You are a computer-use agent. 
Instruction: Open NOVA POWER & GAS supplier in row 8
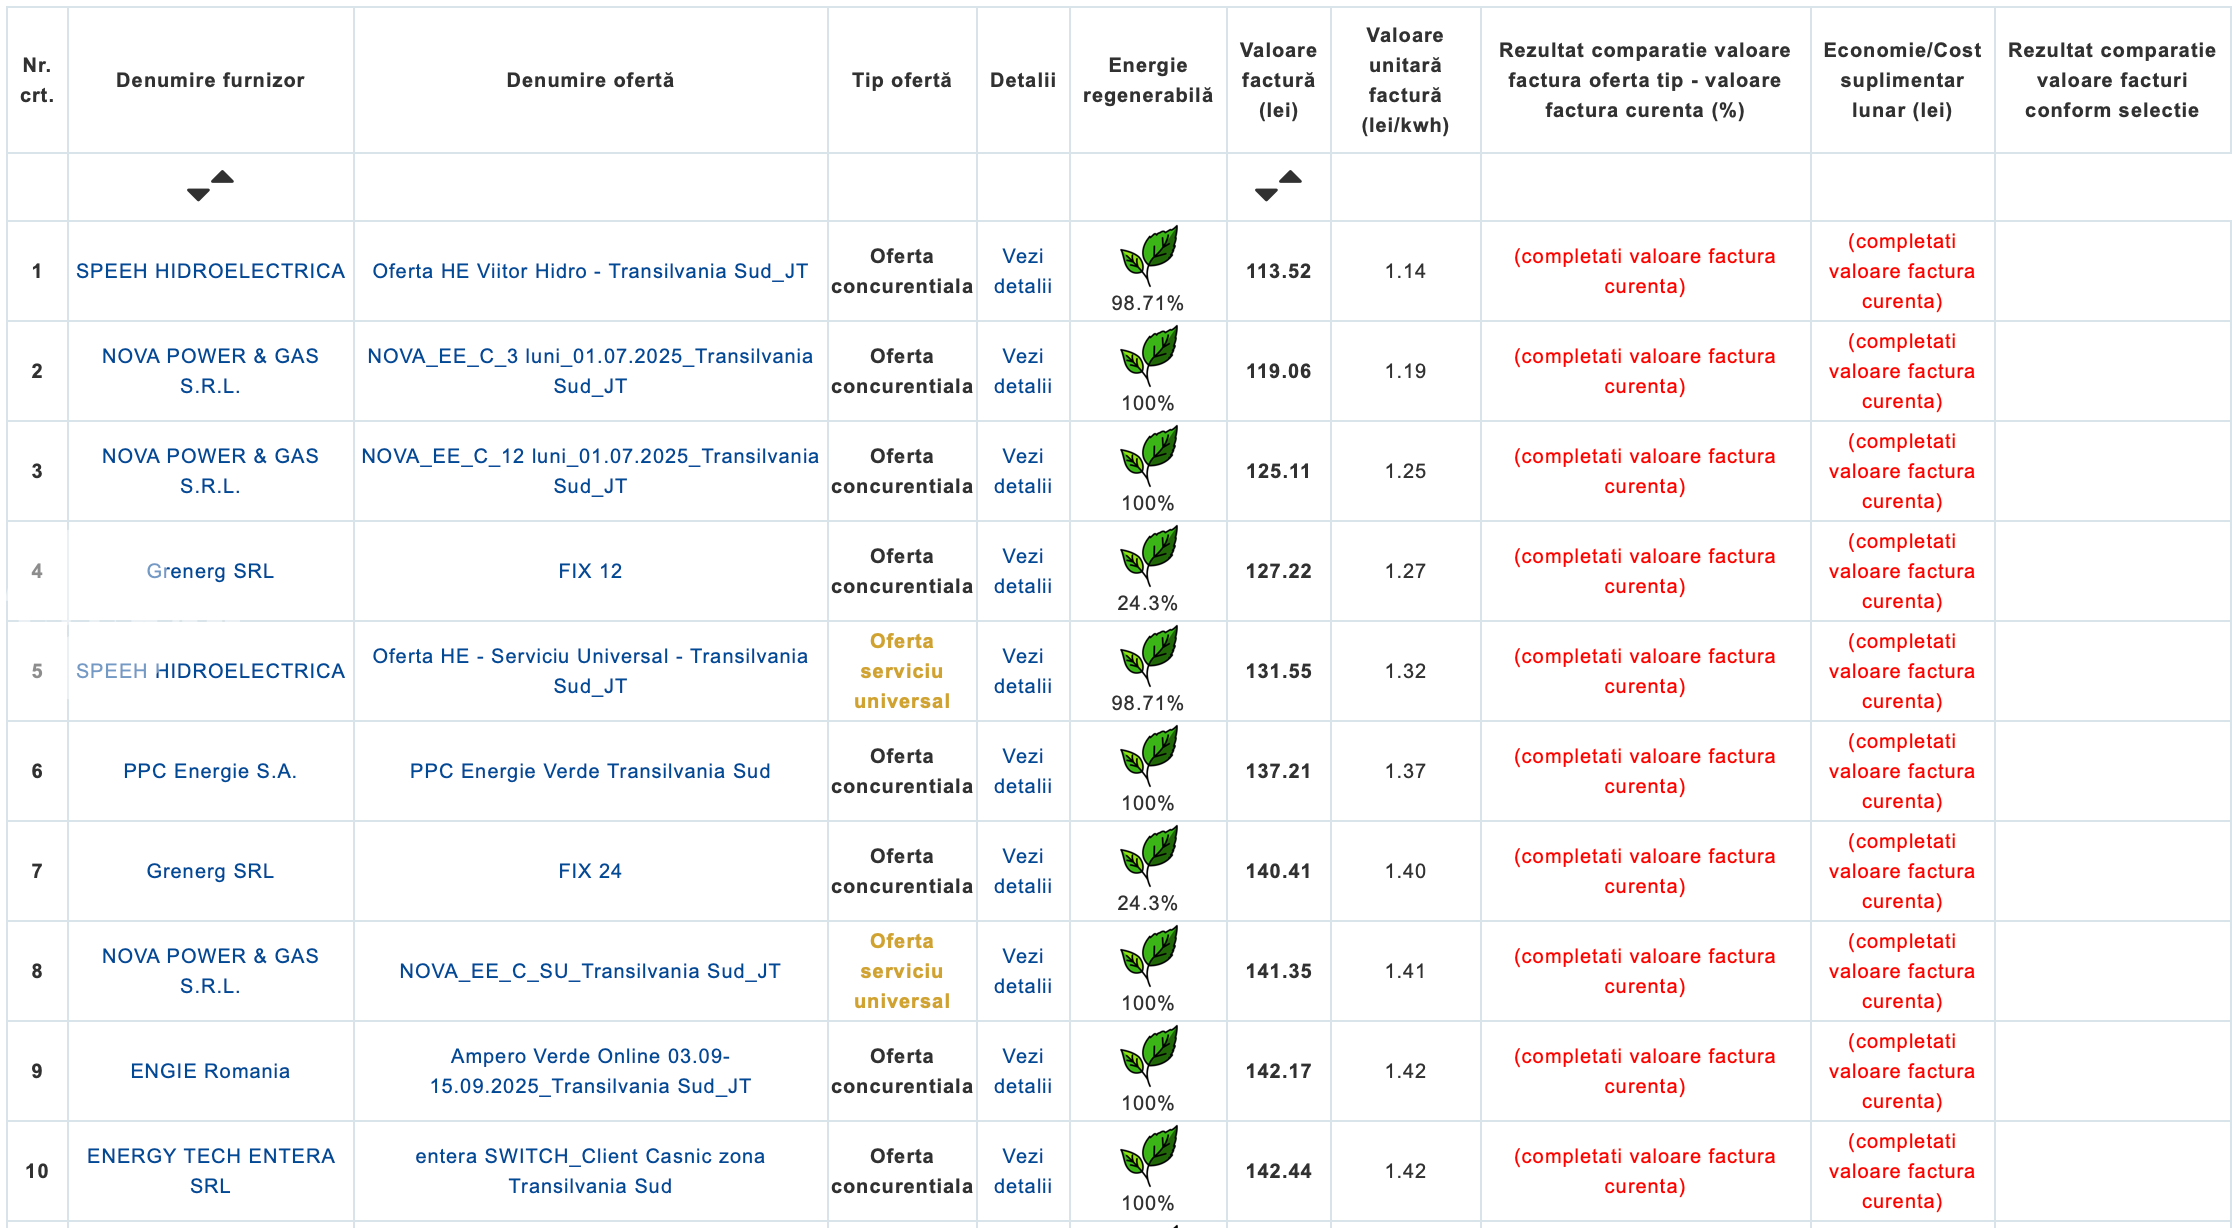click(210, 971)
